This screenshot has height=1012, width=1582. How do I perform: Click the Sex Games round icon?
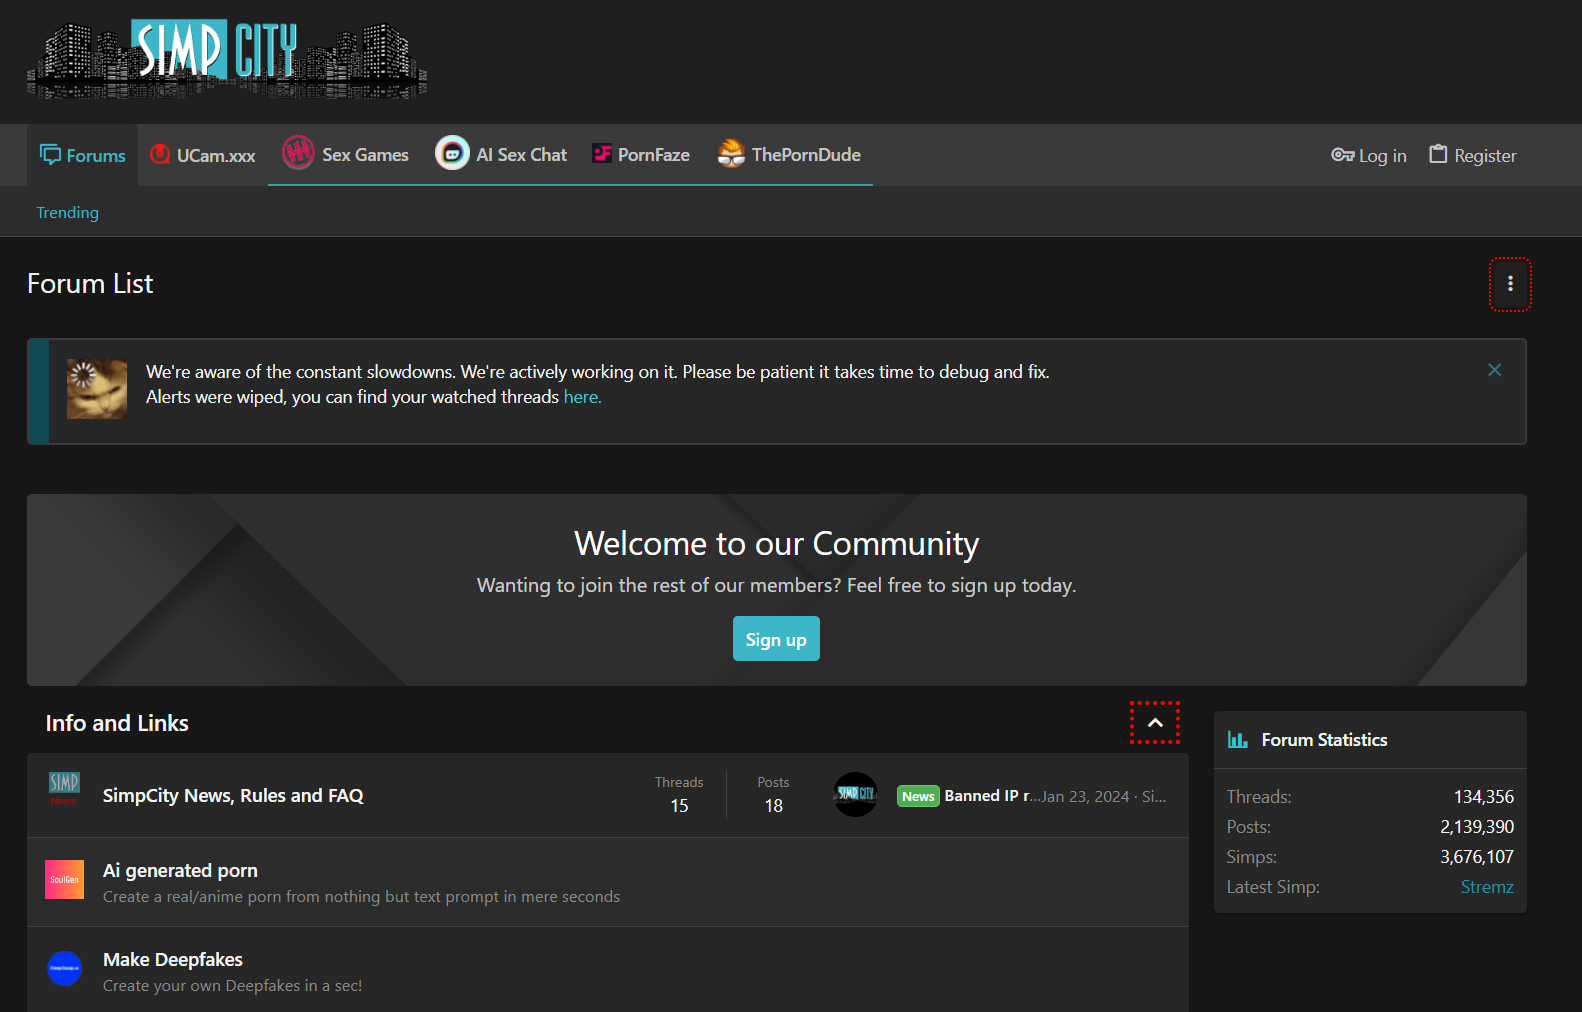(x=298, y=152)
